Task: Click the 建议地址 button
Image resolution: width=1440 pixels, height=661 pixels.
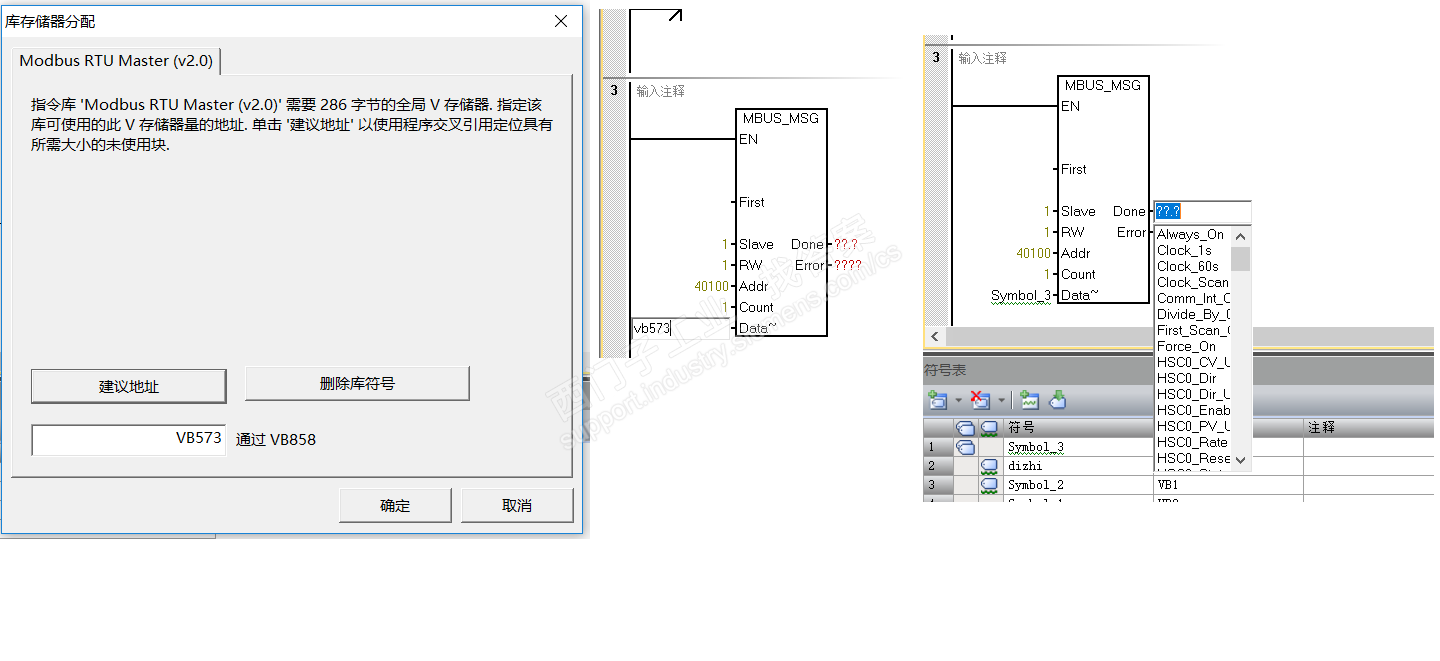Action: click(x=128, y=386)
